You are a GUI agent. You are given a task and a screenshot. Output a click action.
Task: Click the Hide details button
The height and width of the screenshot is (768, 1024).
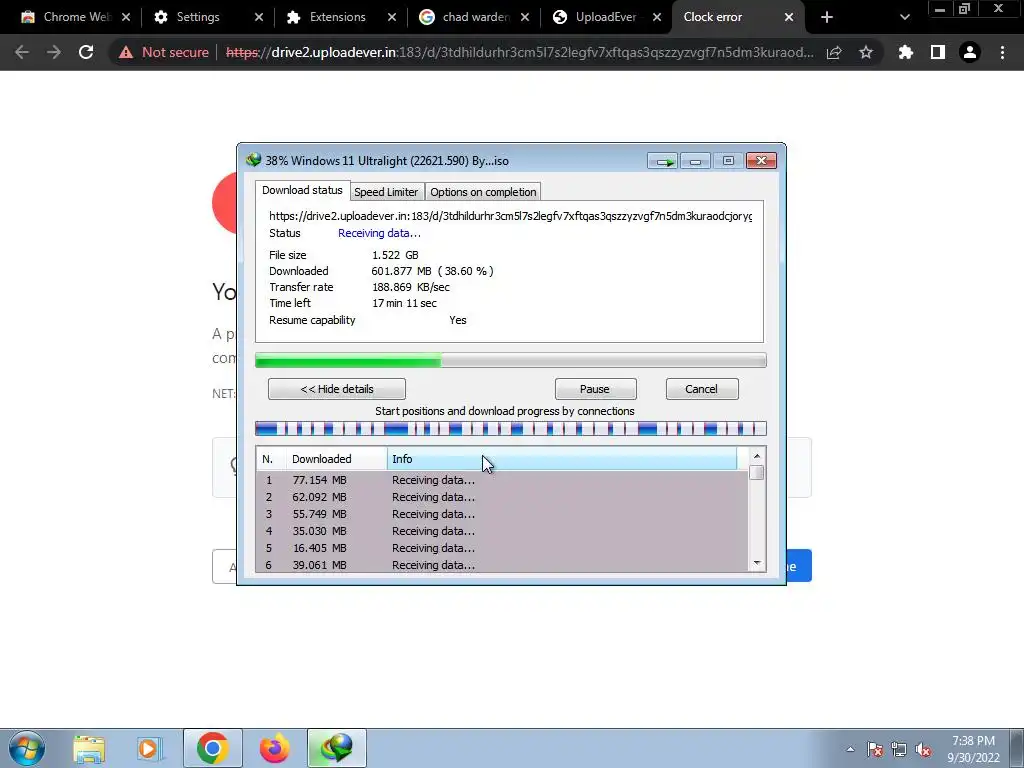[x=337, y=389]
